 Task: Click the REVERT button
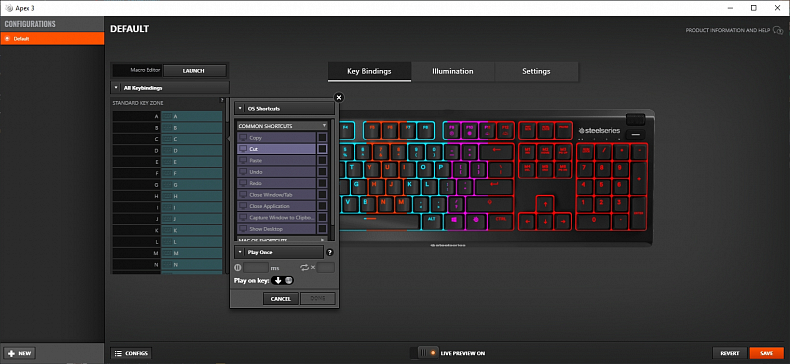(730, 353)
